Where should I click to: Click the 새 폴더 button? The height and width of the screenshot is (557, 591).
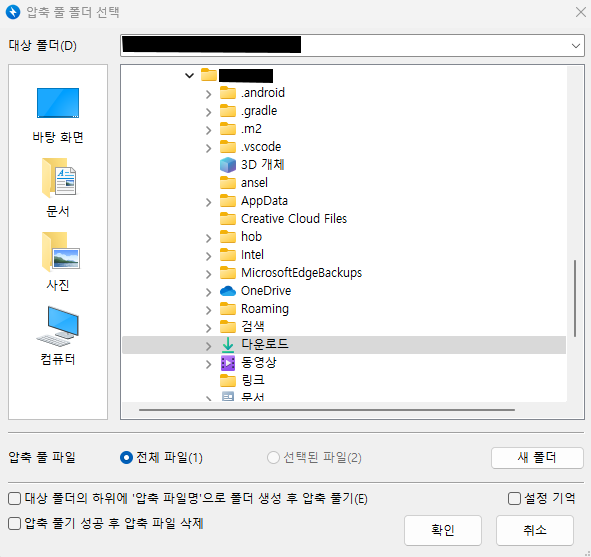coord(537,458)
